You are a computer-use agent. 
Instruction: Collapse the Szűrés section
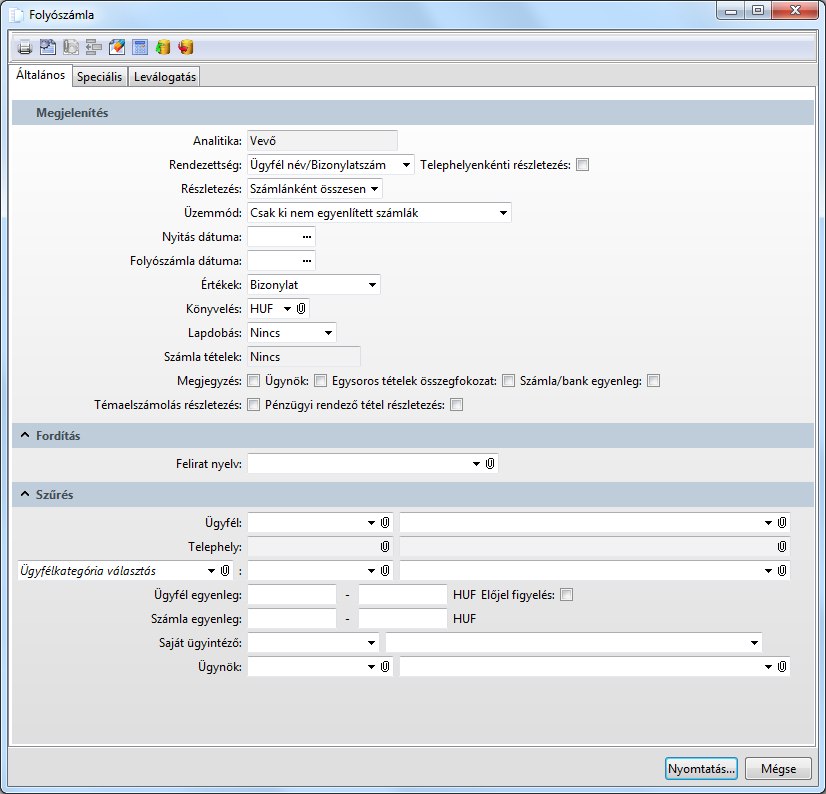click(x=25, y=494)
